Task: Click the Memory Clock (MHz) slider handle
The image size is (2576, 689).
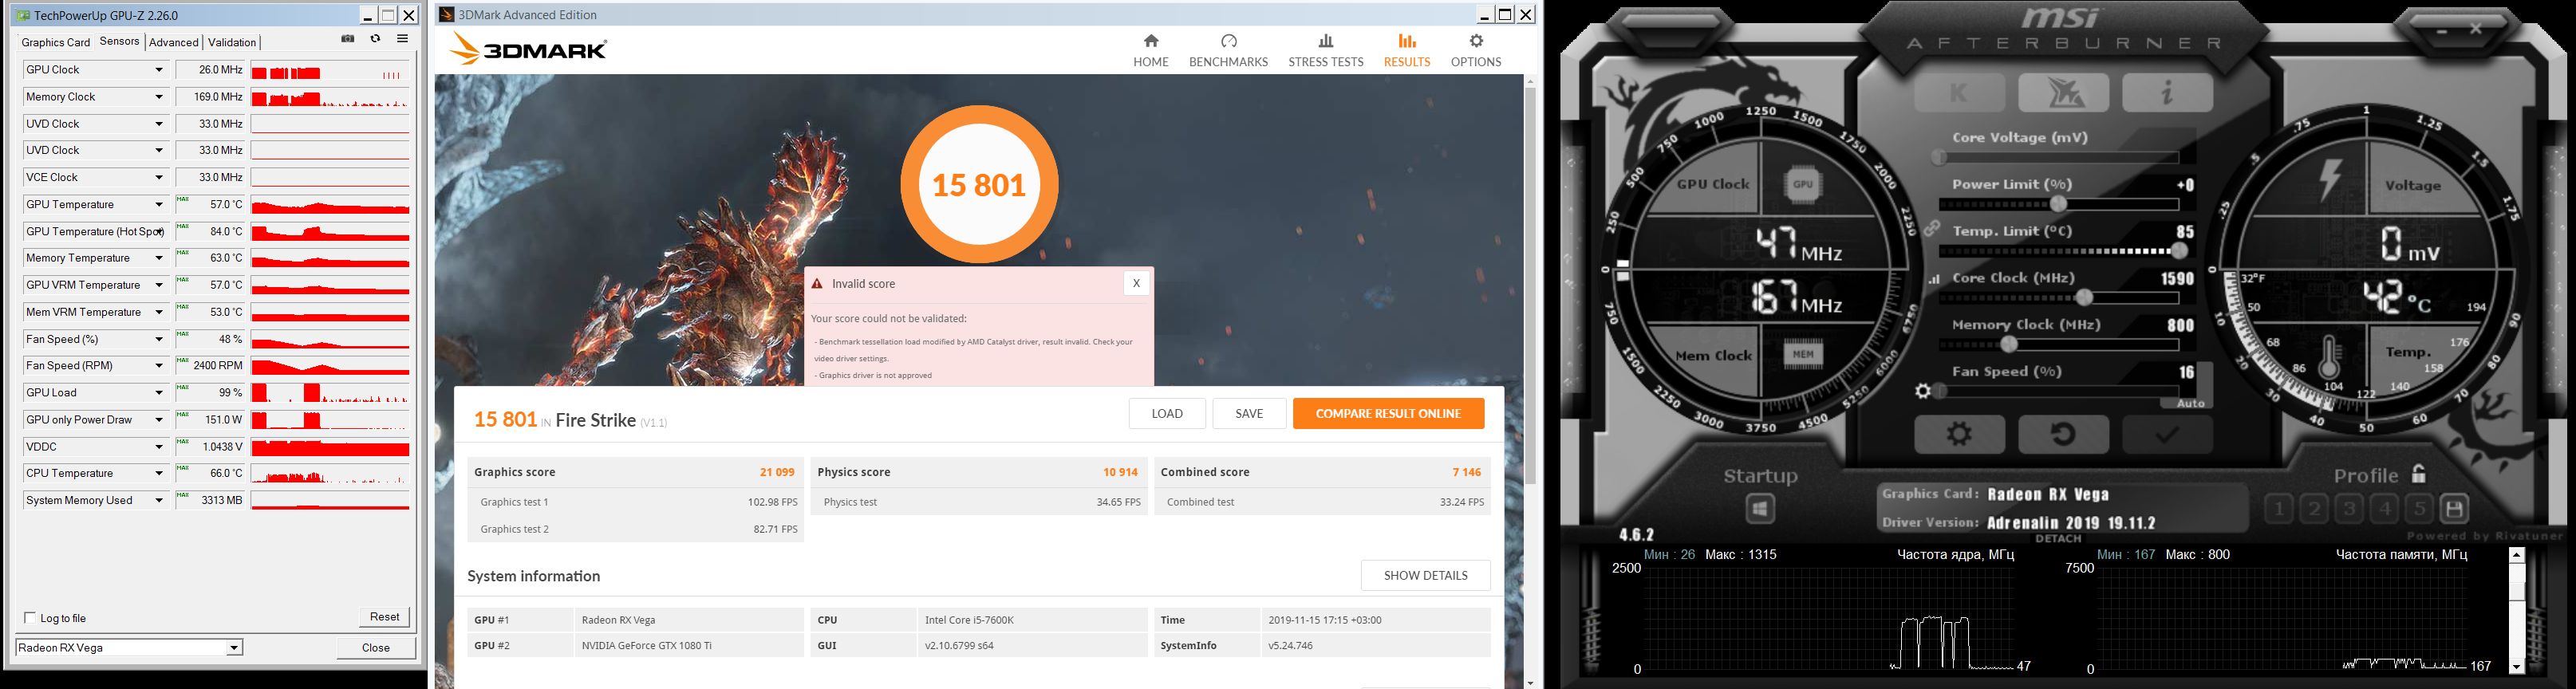Action: [2009, 345]
